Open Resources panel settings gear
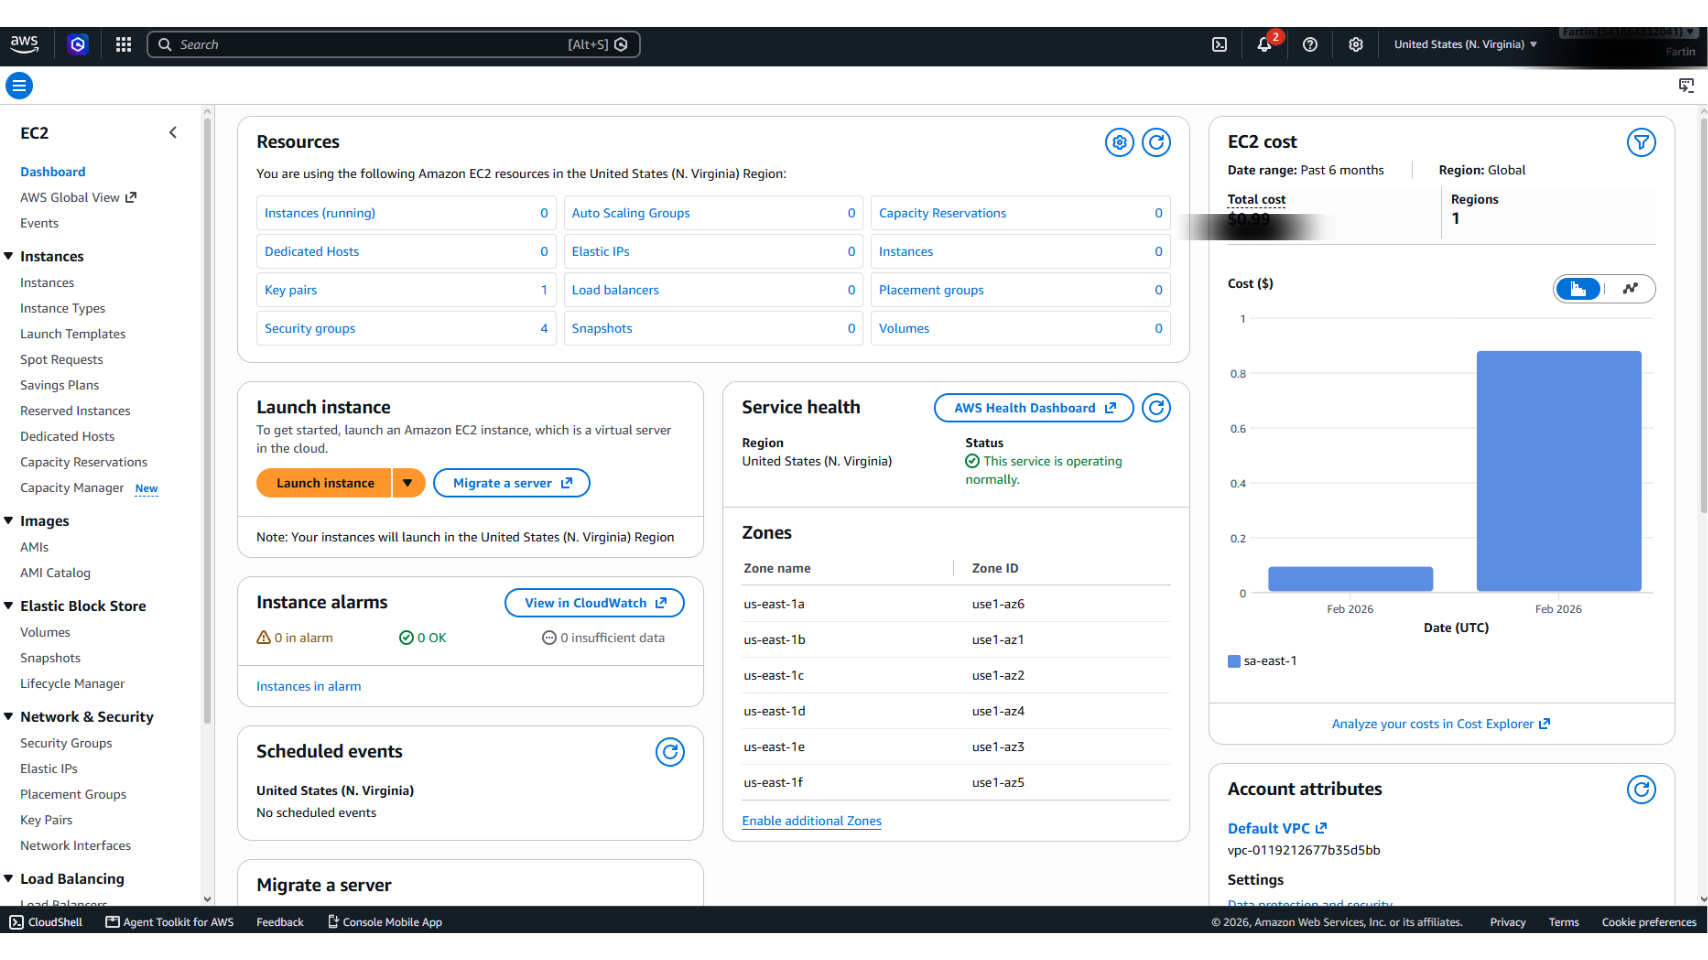This screenshot has height=960, width=1708. 1120,143
